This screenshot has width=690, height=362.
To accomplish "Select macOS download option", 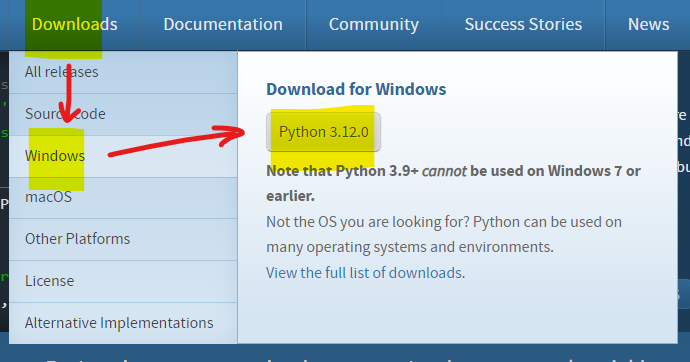I will [123, 197].
